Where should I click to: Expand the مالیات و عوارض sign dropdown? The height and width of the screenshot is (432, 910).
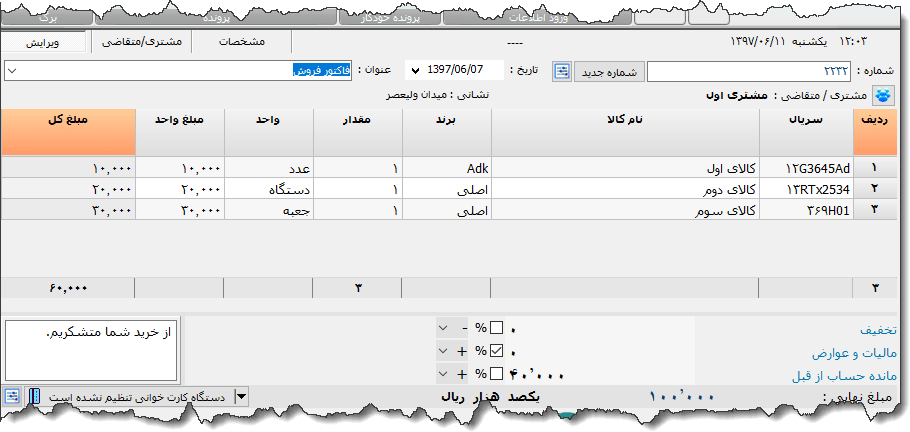[x=443, y=351]
